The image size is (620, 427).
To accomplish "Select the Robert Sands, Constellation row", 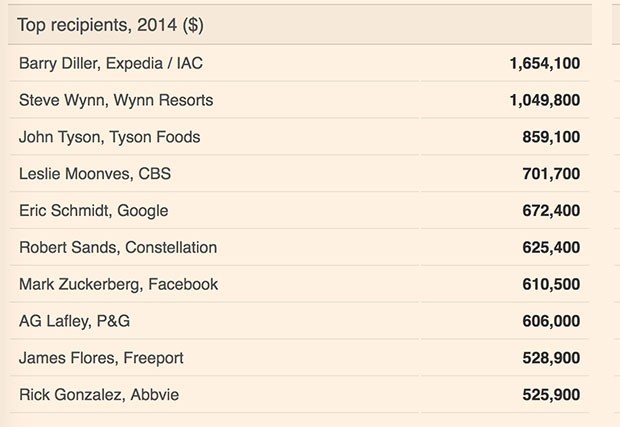I will (300, 247).
